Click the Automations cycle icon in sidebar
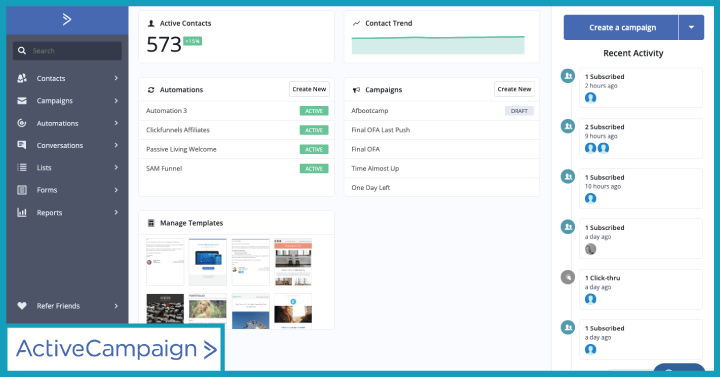 pyautogui.click(x=22, y=123)
